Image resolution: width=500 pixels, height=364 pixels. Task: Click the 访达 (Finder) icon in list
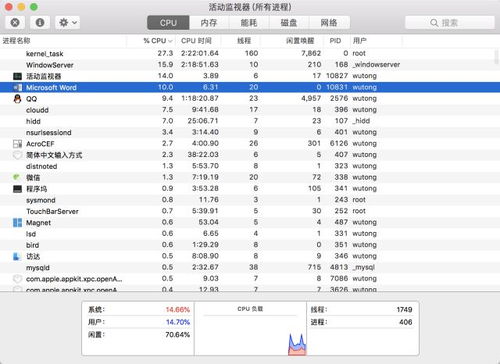click(16, 256)
